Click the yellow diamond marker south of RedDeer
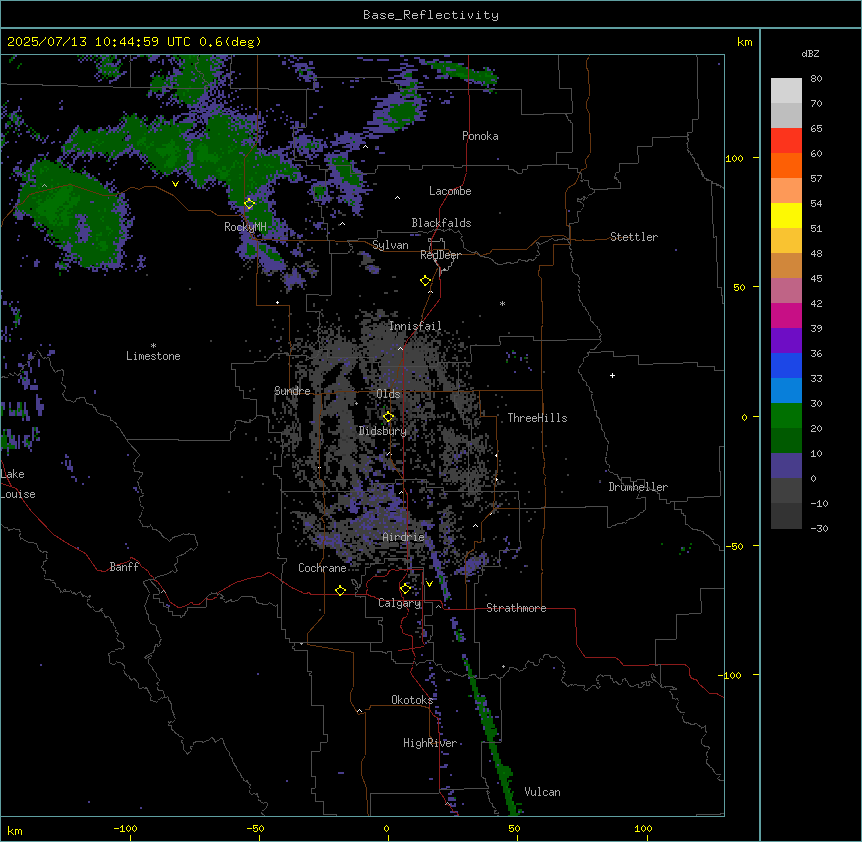Screen dimensions: 862x842 coord(426,281)
